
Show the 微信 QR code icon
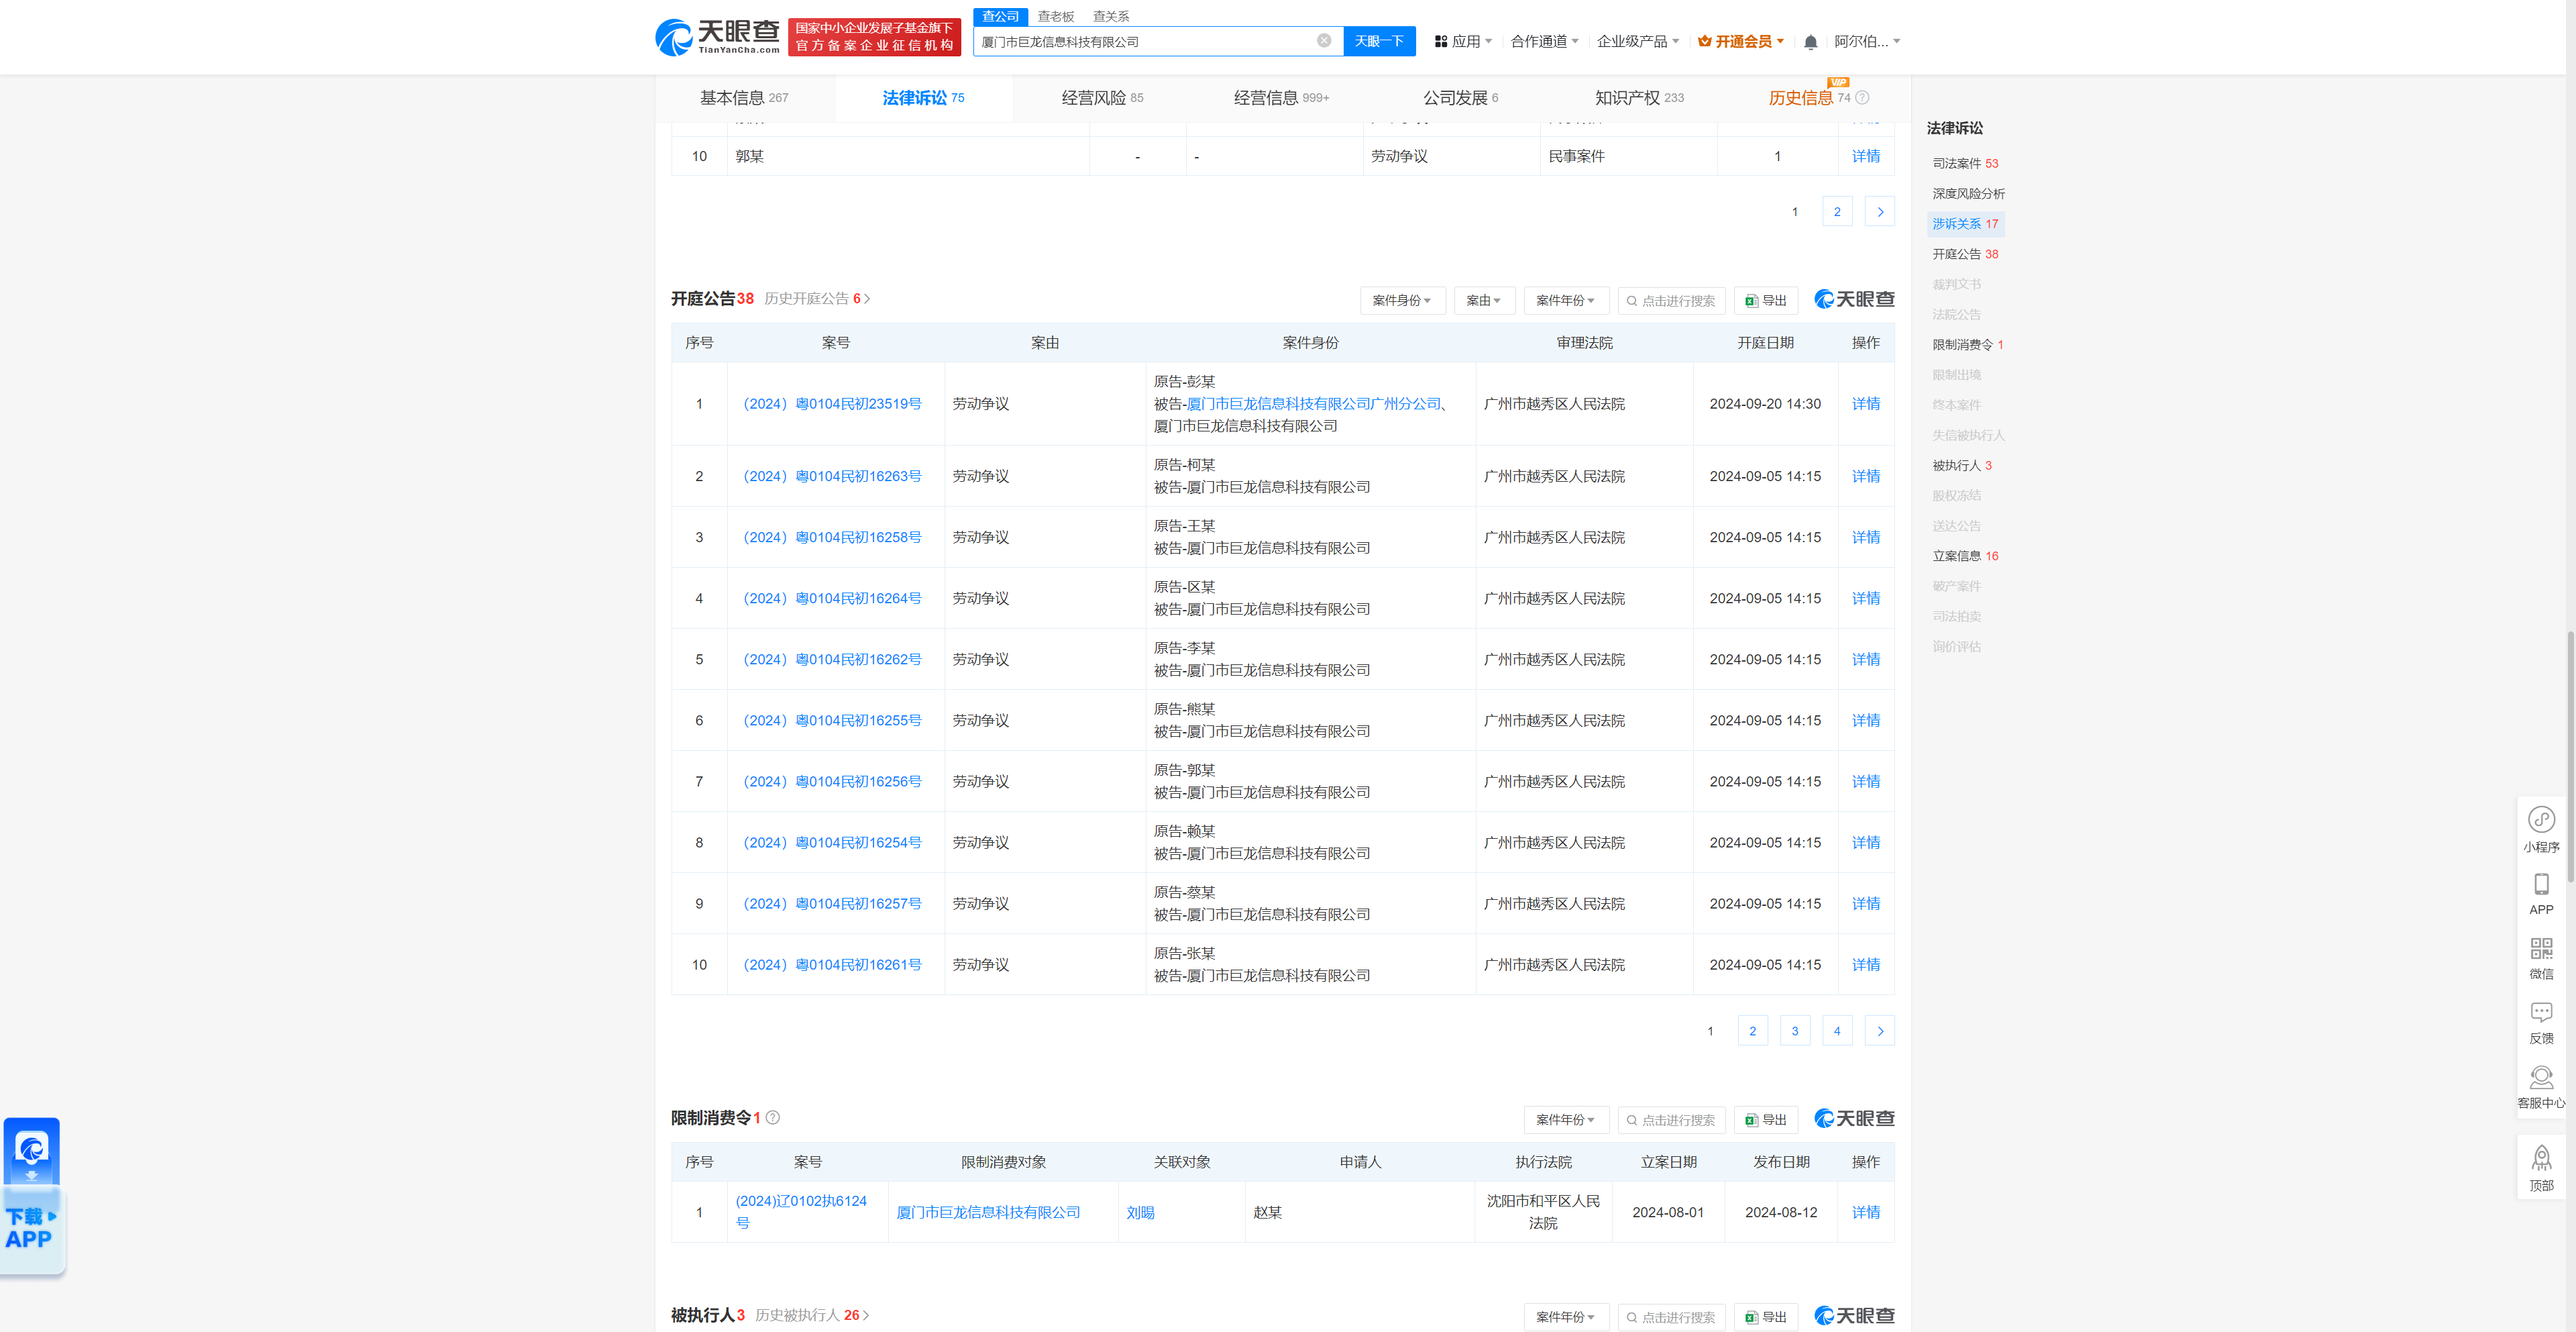(x=2541, y=958)
